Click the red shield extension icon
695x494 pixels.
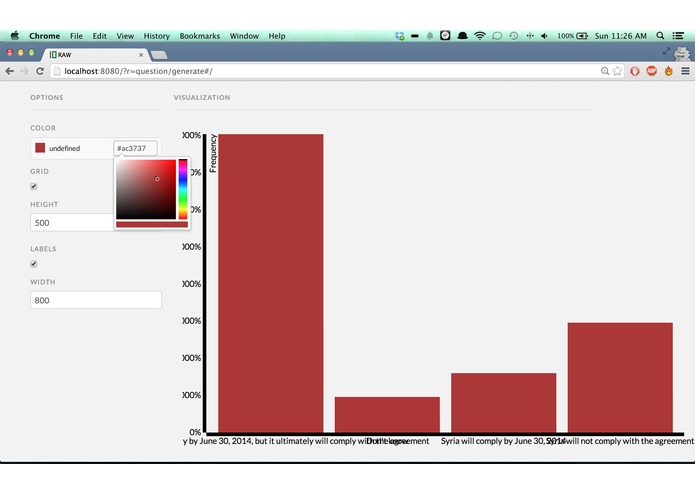[635, 71]
